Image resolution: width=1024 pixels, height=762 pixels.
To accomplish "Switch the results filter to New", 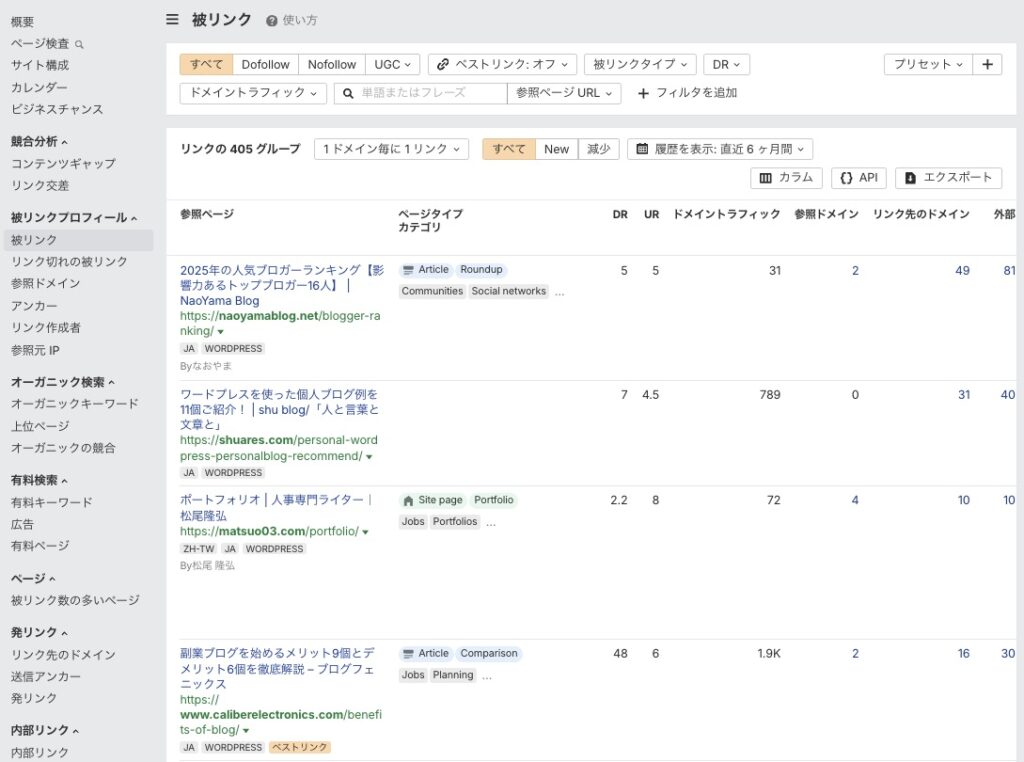I will pyautogui.click(x=556, y=148).
